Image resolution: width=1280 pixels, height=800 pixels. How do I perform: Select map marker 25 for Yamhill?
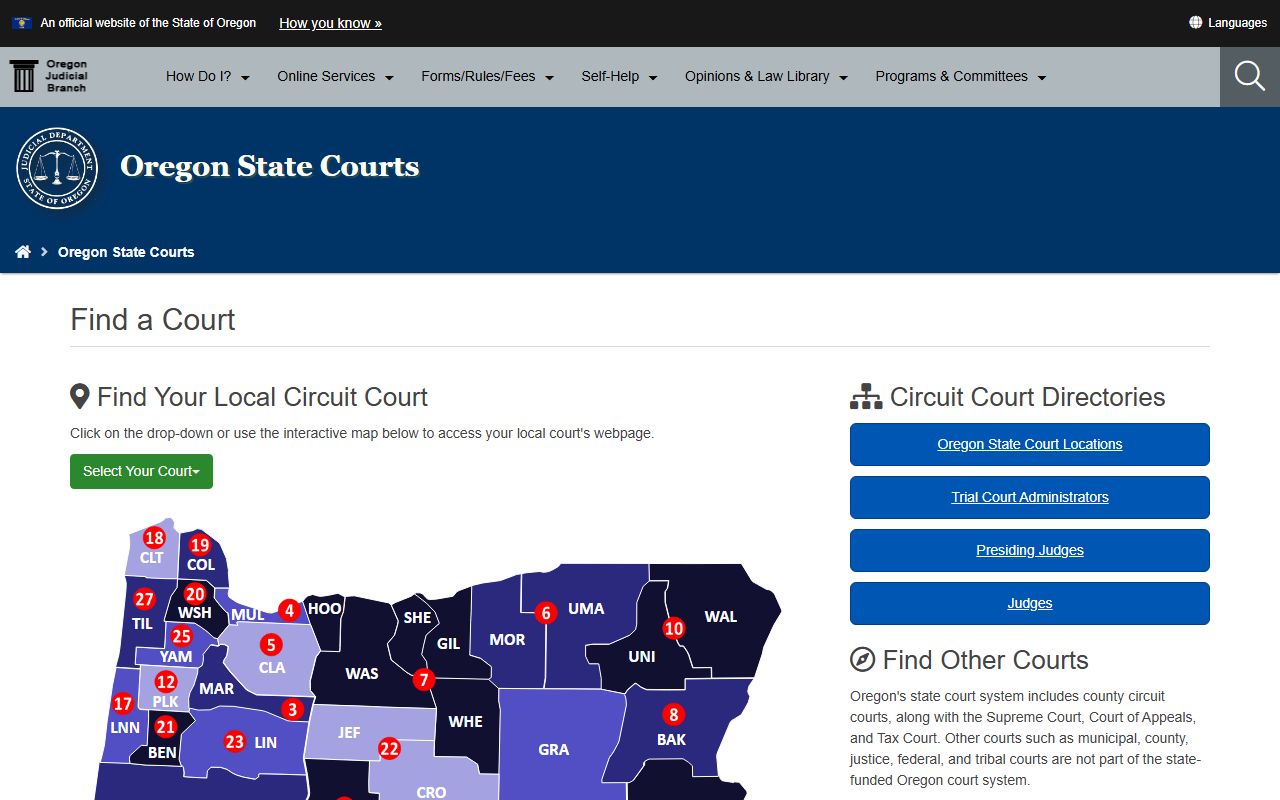pos(181,636)
